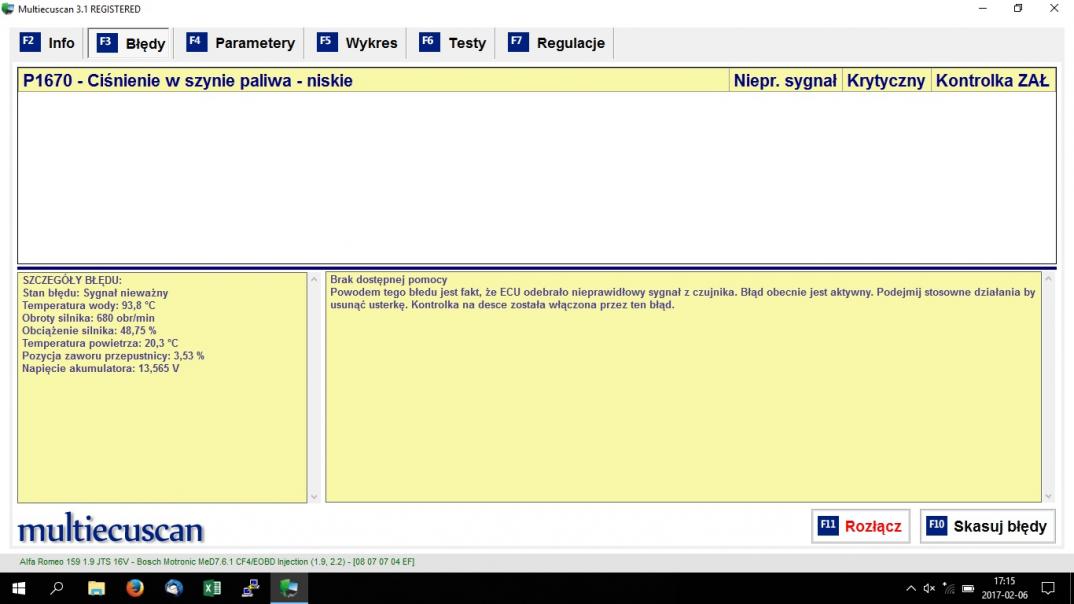Open the Windows Start menu
The width and height of the screenshot is (1074, 604).
coord(18,588)
